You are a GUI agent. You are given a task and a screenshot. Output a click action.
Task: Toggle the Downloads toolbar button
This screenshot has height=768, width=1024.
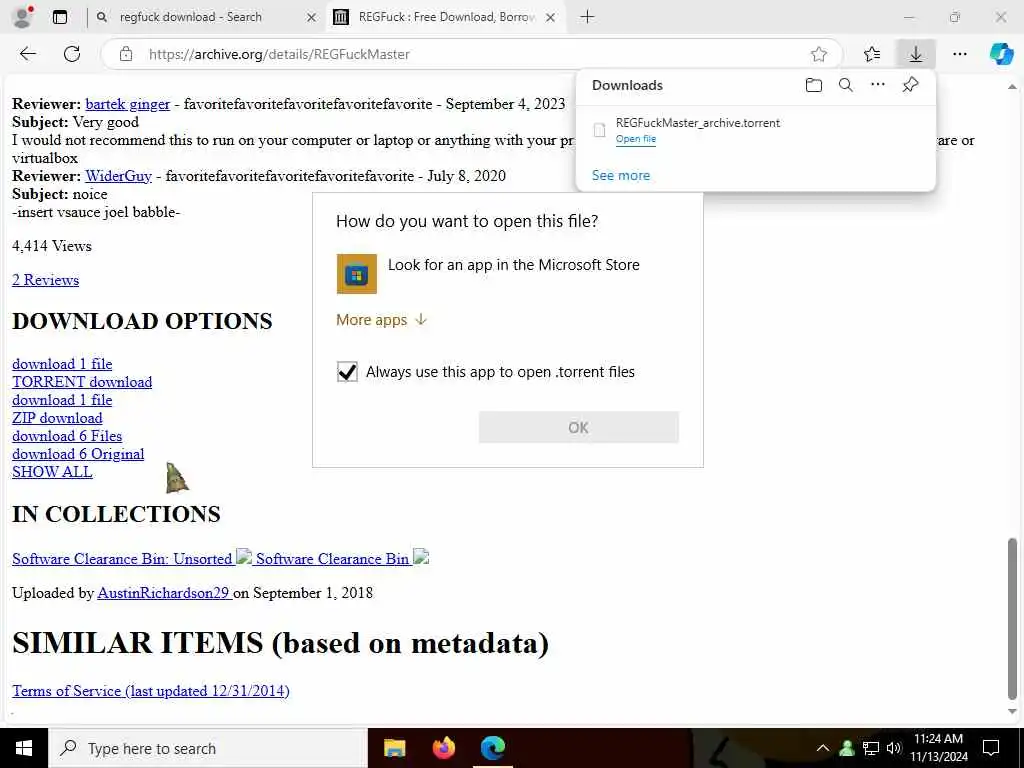916,54
